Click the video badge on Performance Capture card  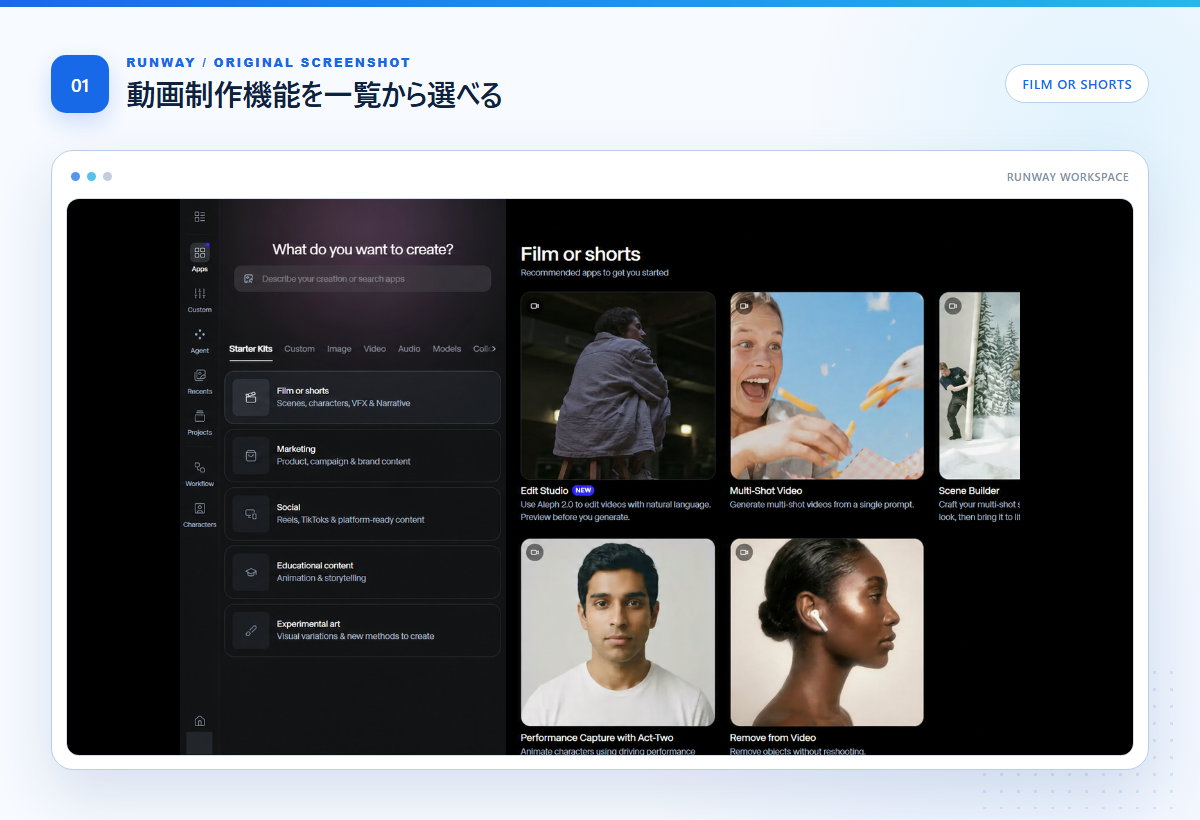[x=535, y=552]
